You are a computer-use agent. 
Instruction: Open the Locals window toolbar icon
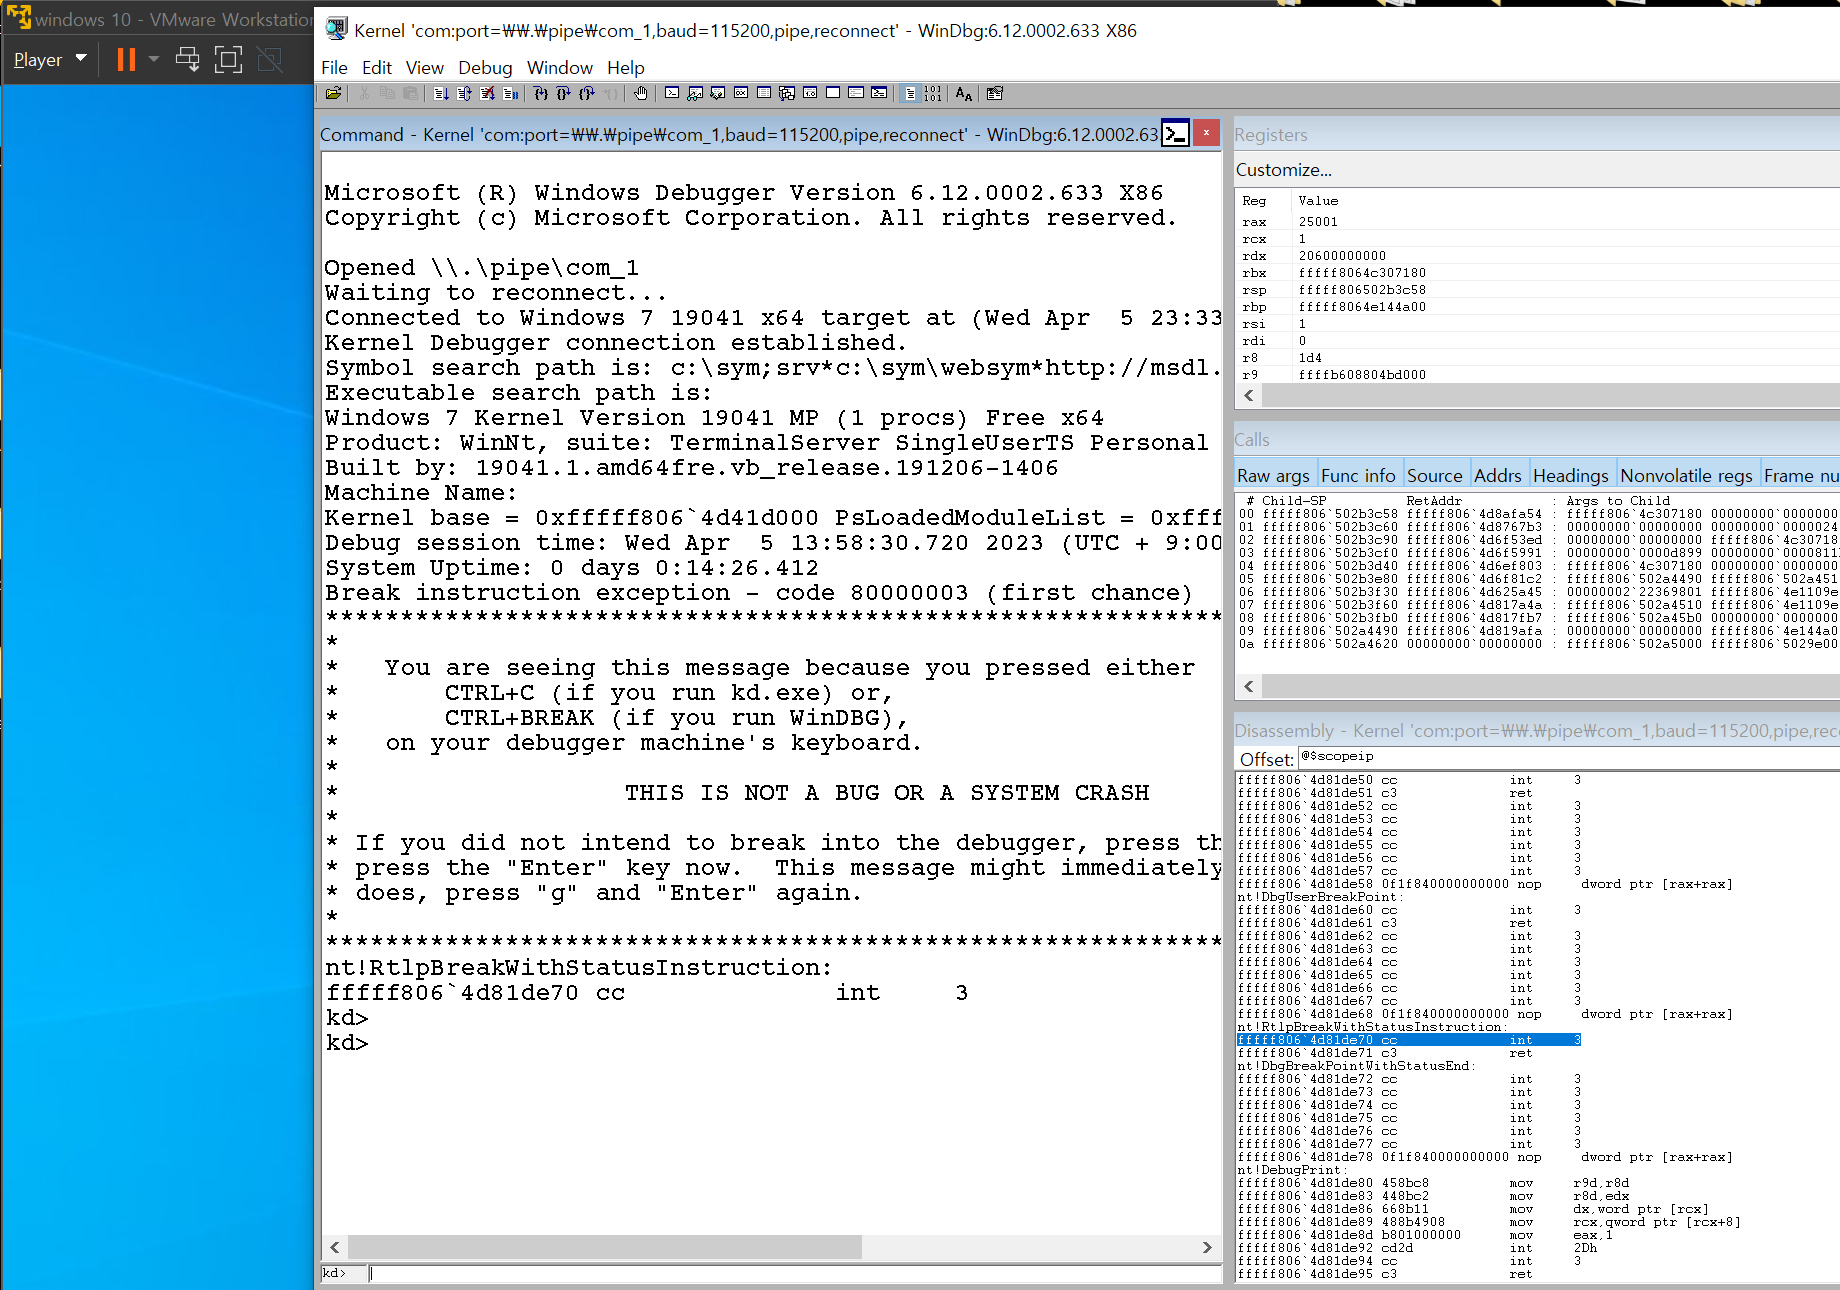tap(718, 93)
